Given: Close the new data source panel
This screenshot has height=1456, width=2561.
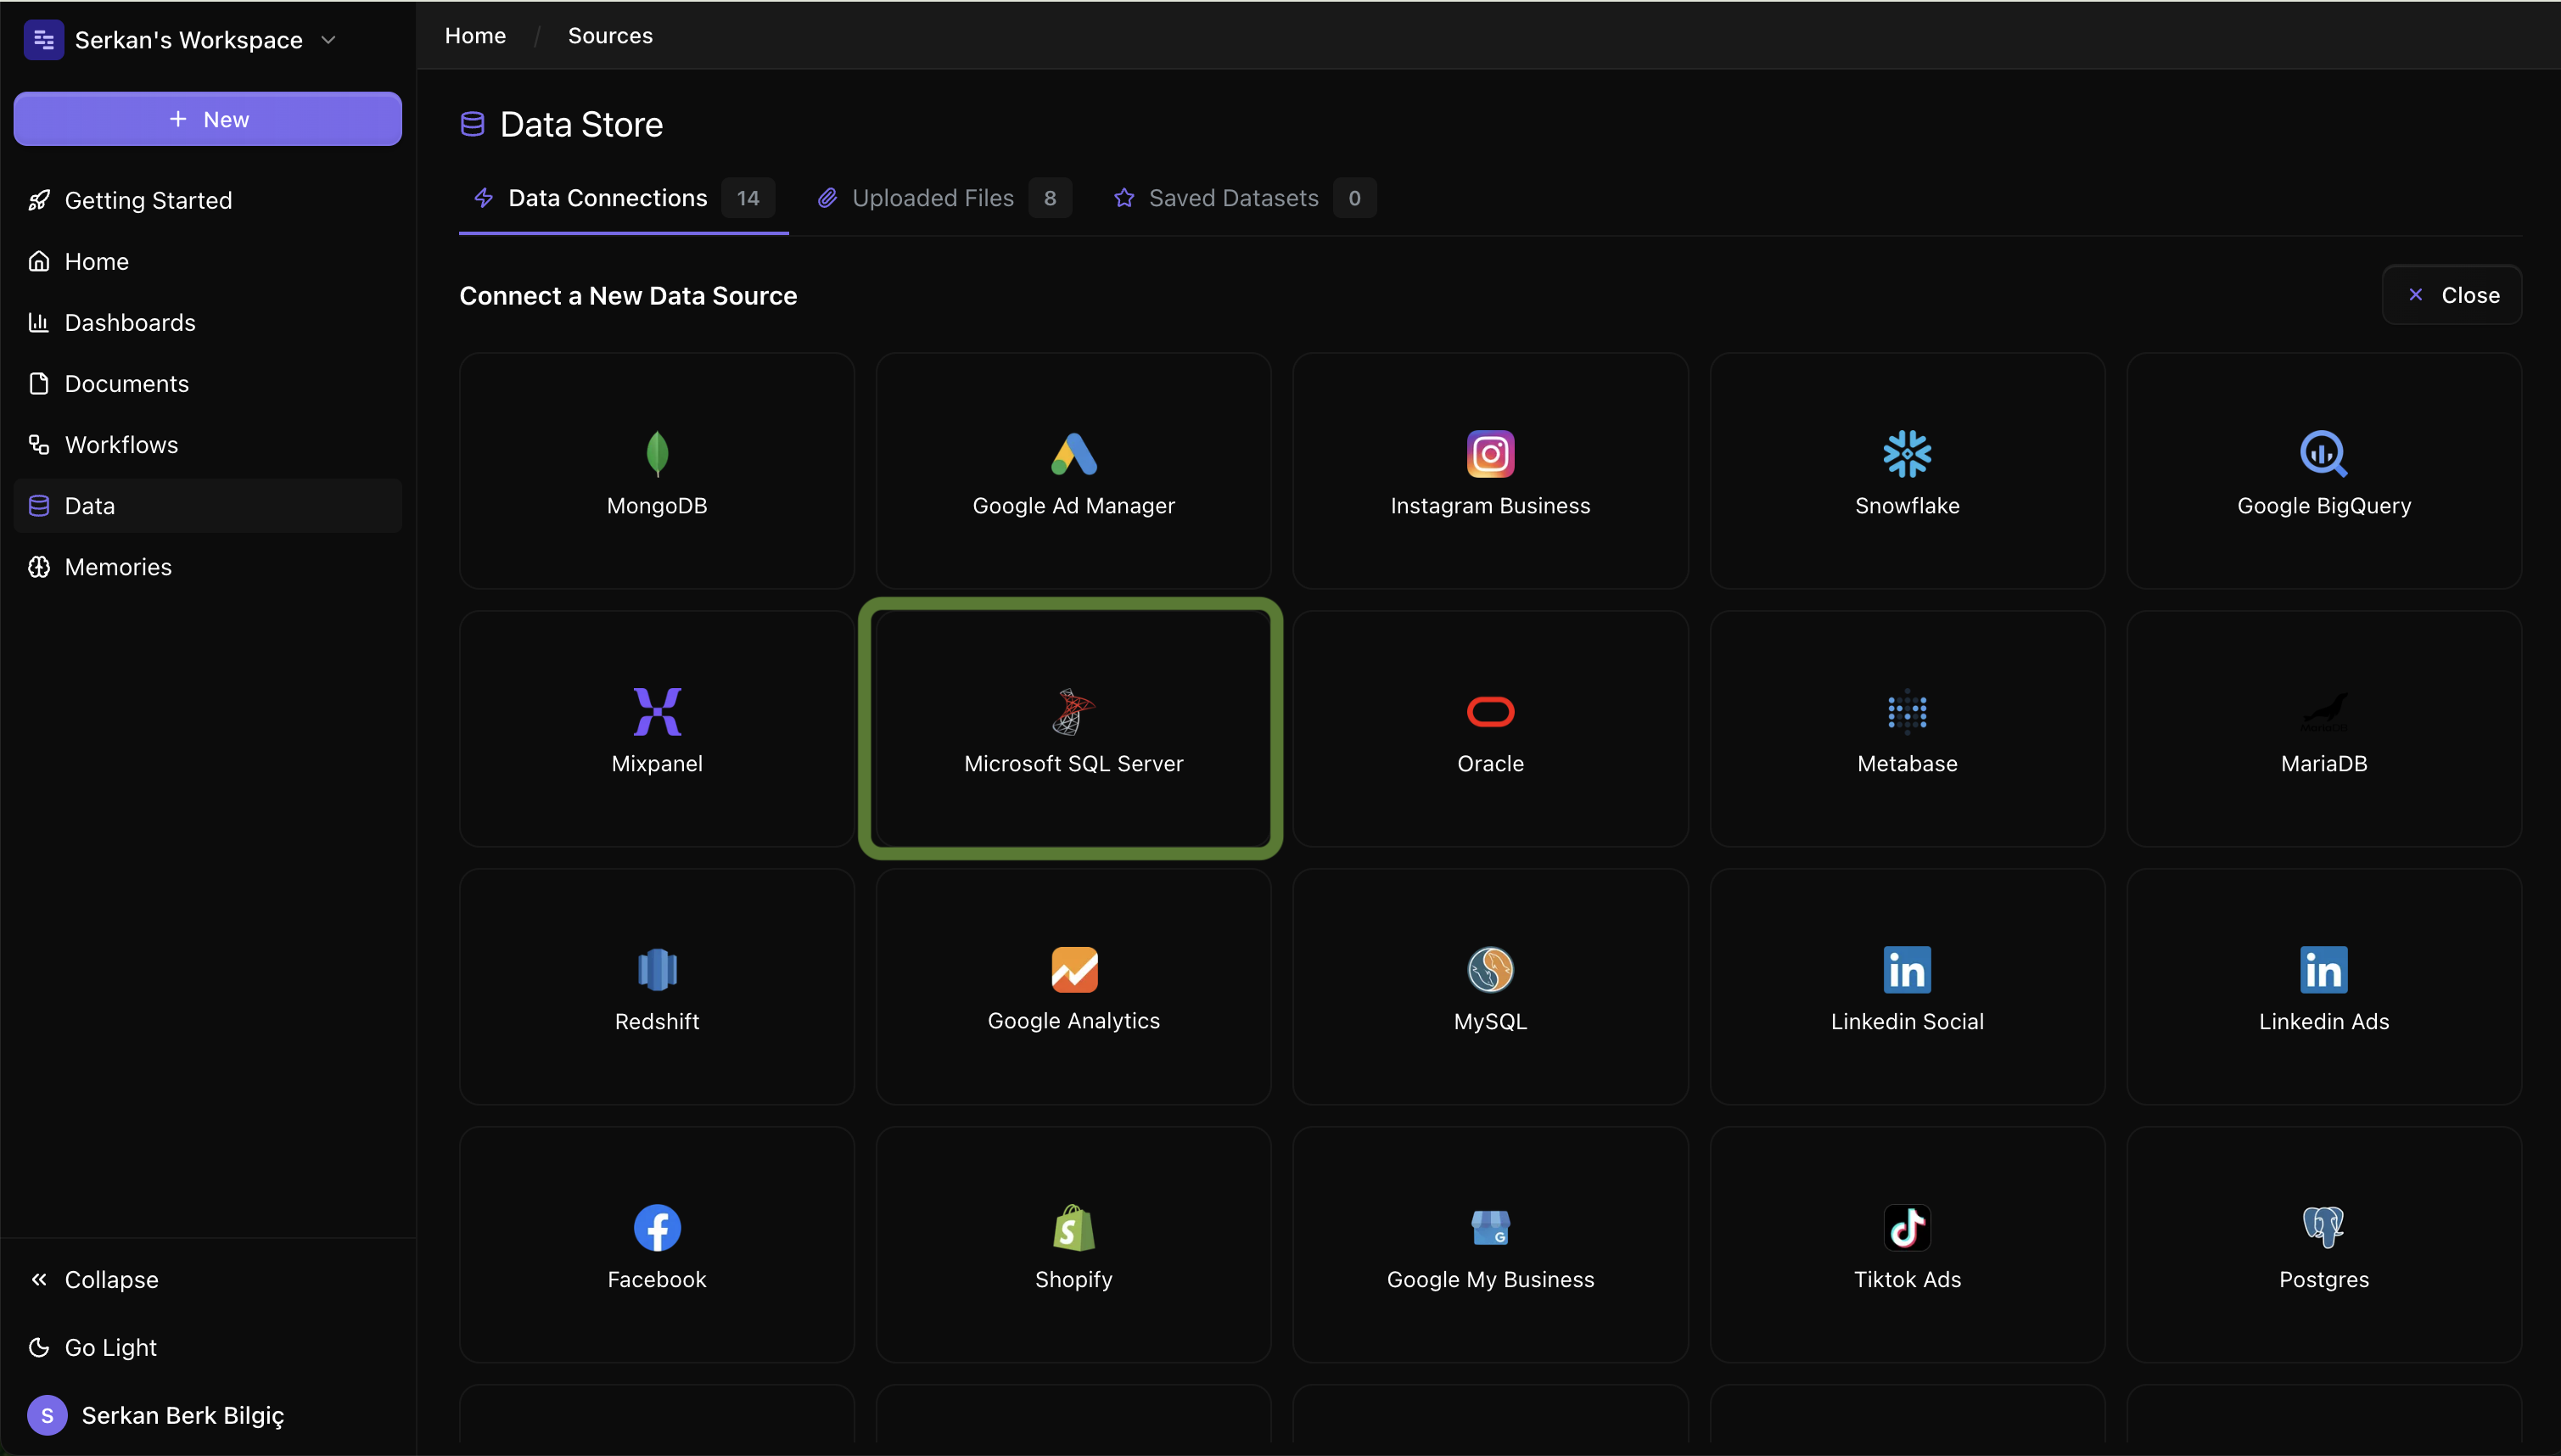Looking at the screenshot, I should (x=2451, y=295).
